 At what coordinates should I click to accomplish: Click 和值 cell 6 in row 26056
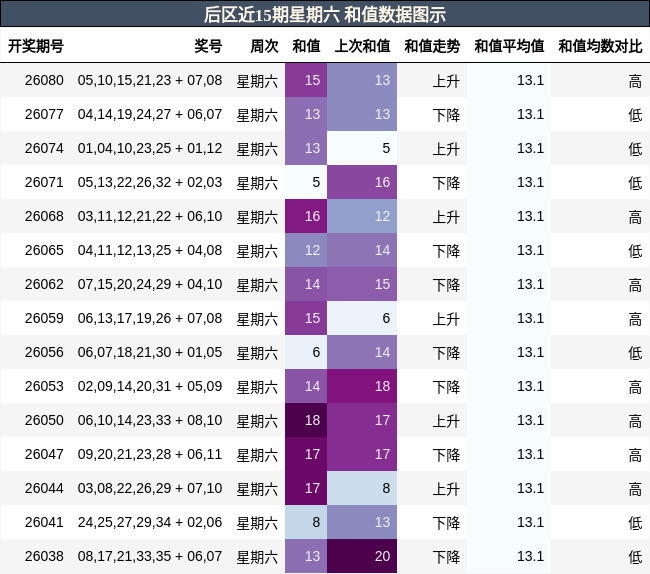pyautogui.click(x=306, y=352)
